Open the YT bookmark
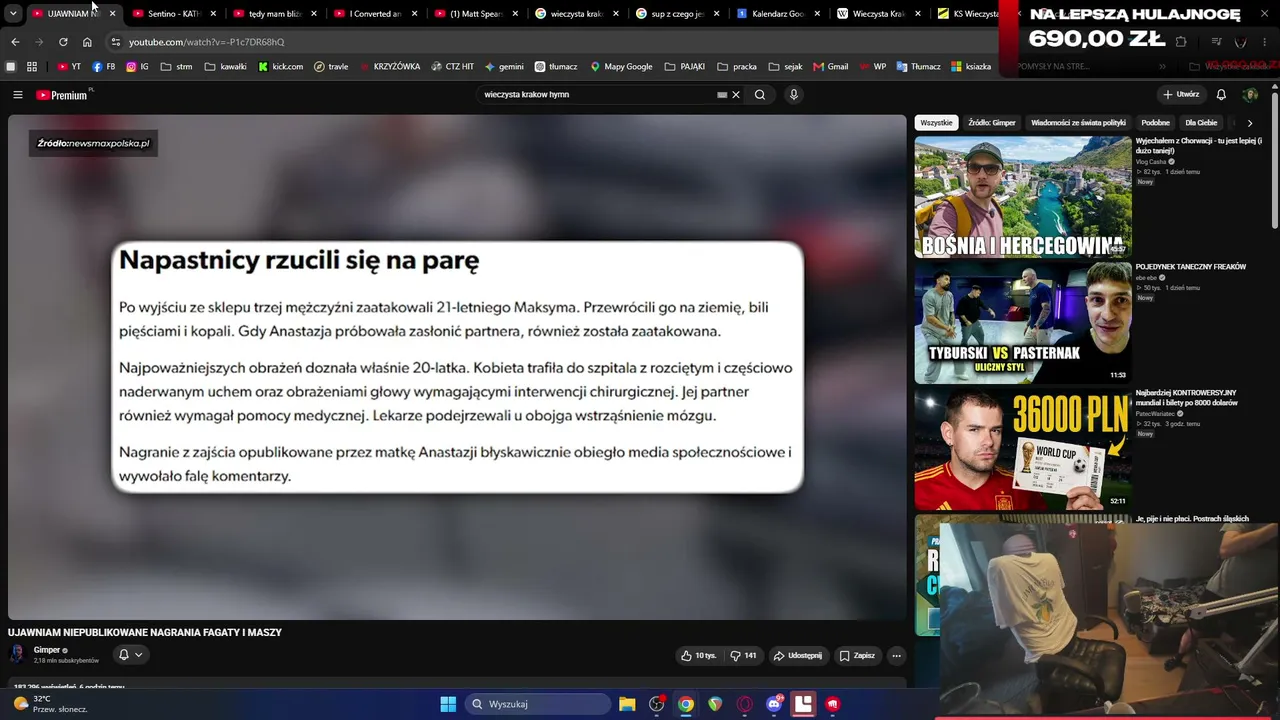1280x720 pixels. (x=69, y=67)
